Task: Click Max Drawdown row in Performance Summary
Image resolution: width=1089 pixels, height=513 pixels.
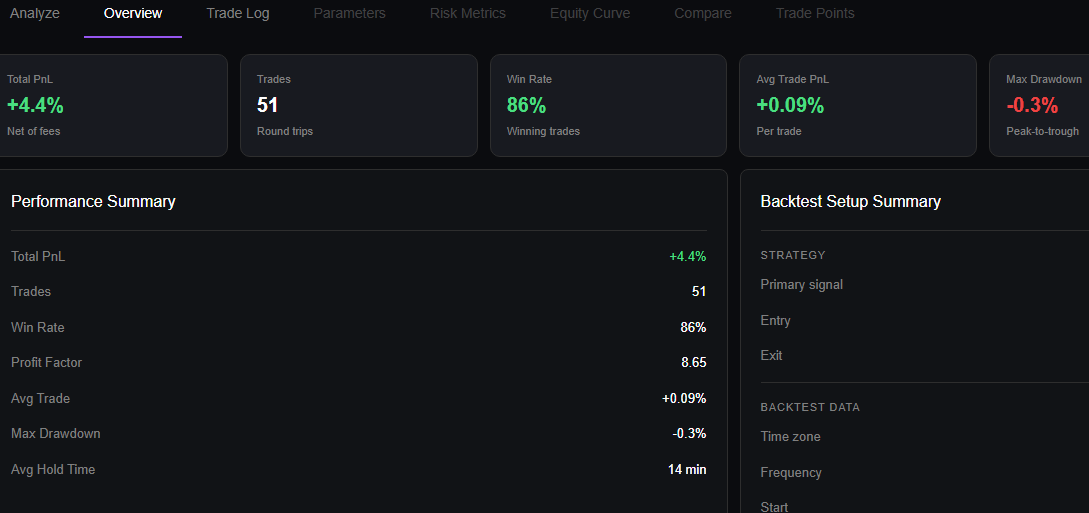Action: [x=358, y=433]
